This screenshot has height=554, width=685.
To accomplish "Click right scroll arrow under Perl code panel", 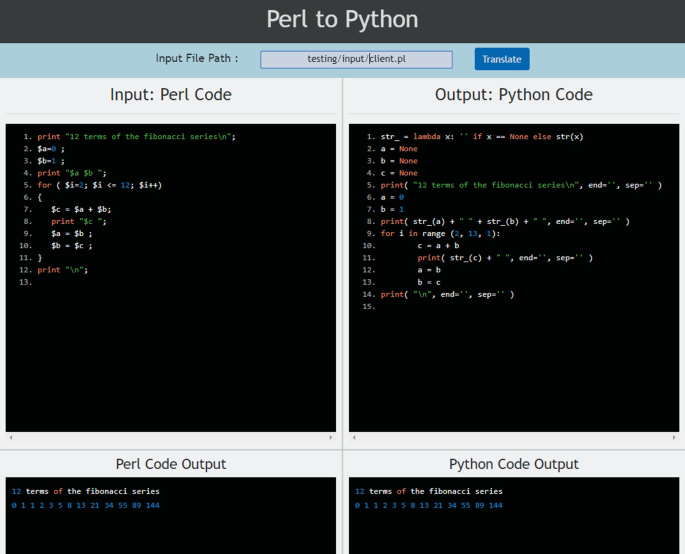I will pyautogui.click(x=331, y=438).
